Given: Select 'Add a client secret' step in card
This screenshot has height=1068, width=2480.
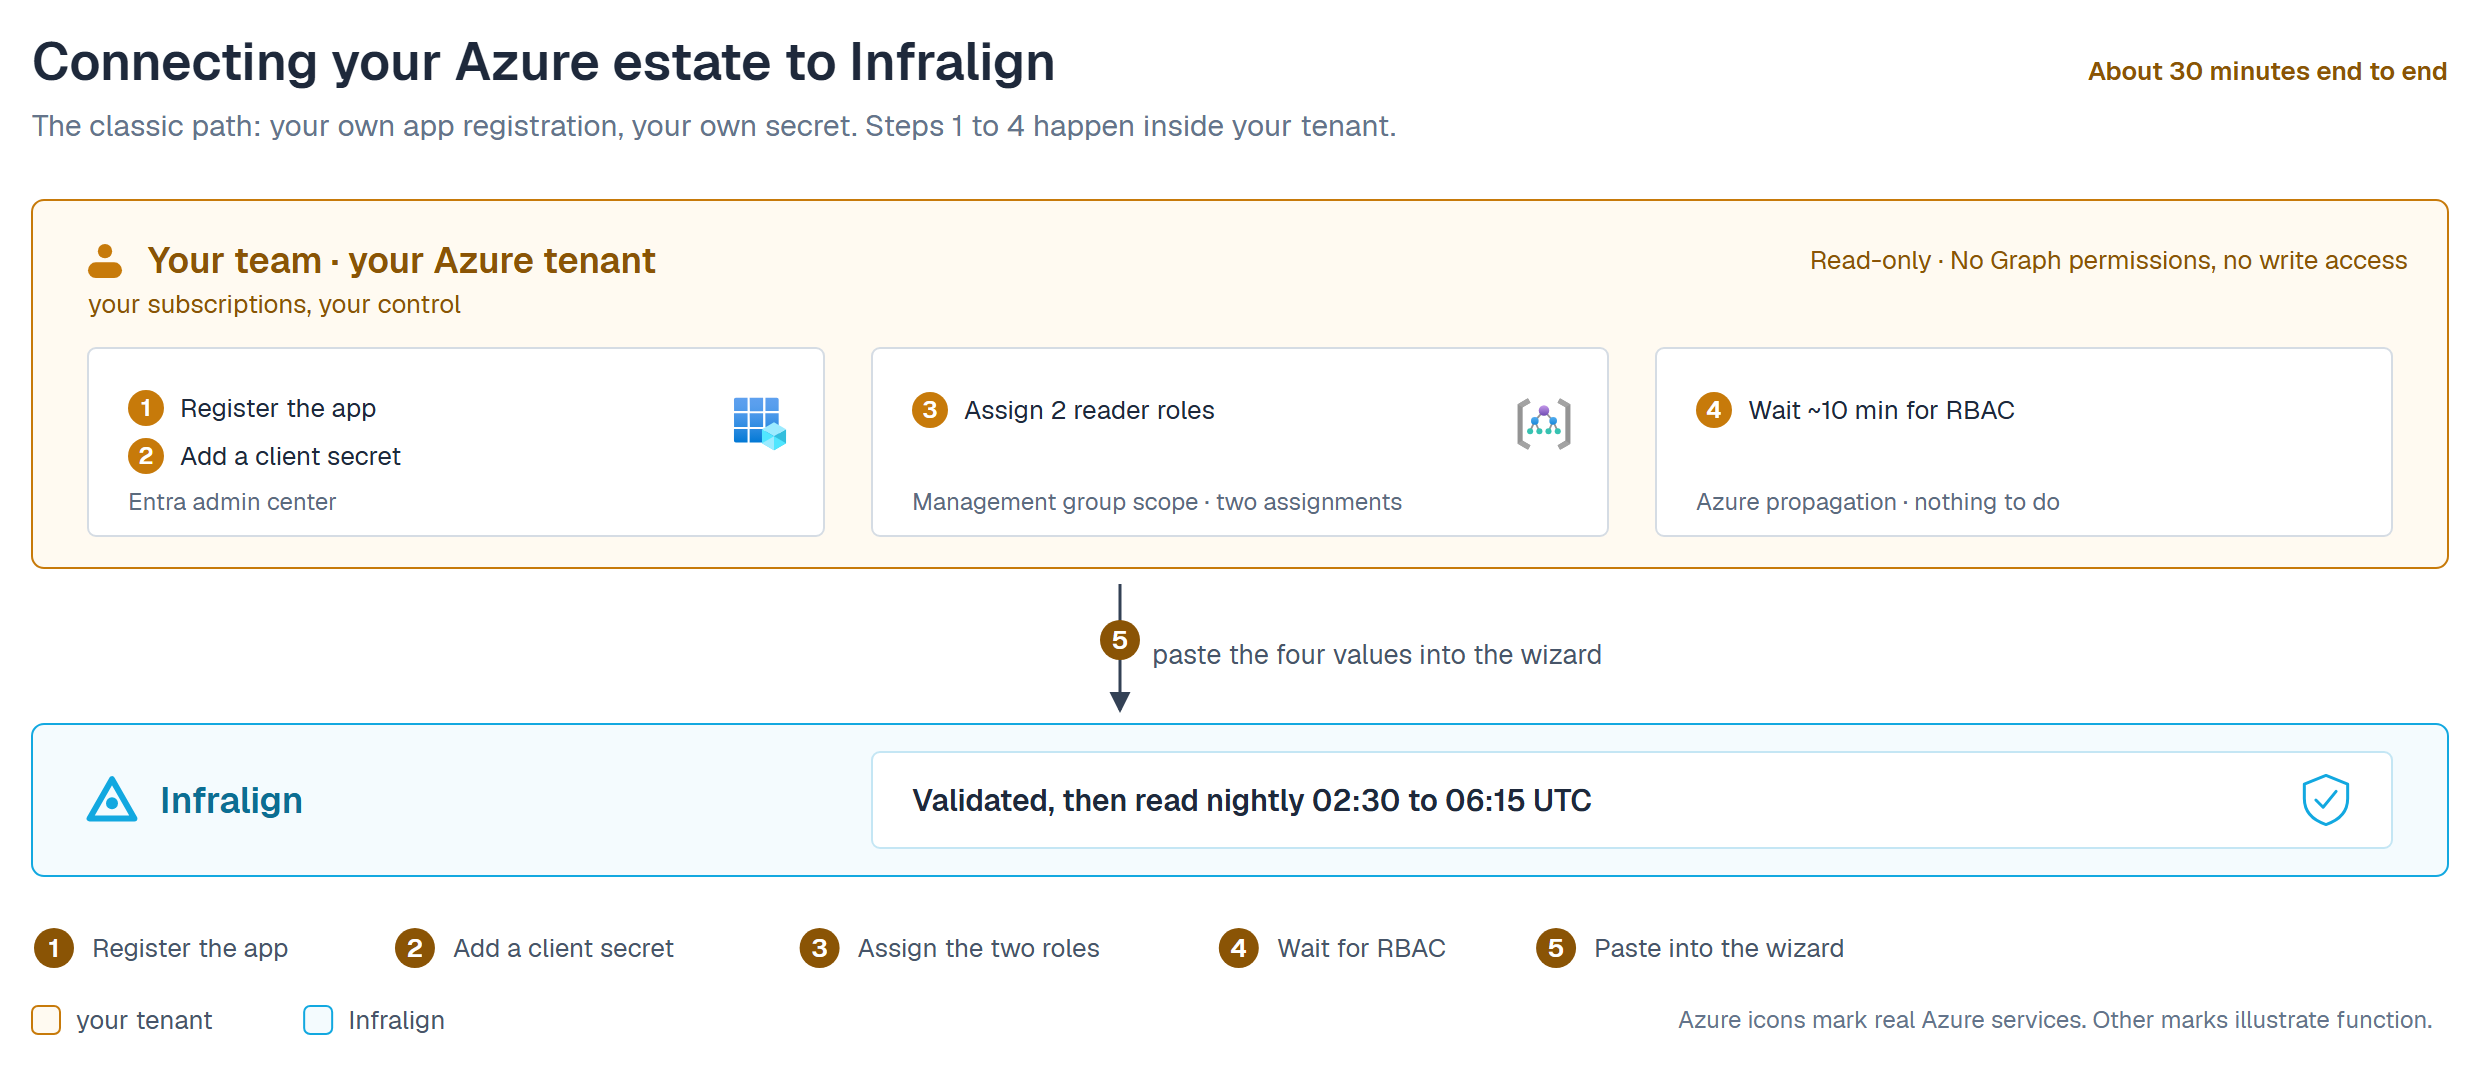Looking at the screenshot, I should coord(264,456).
